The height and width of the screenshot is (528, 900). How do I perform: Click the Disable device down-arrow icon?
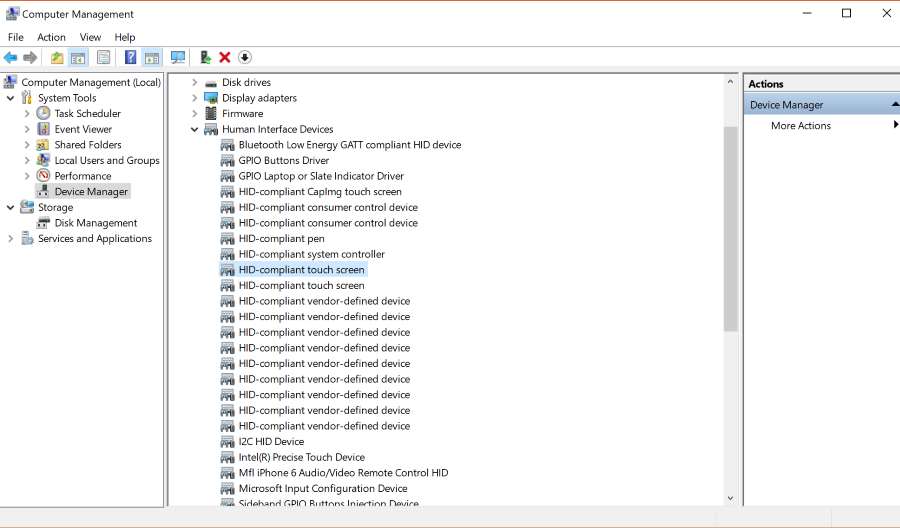tap(245, 57)
